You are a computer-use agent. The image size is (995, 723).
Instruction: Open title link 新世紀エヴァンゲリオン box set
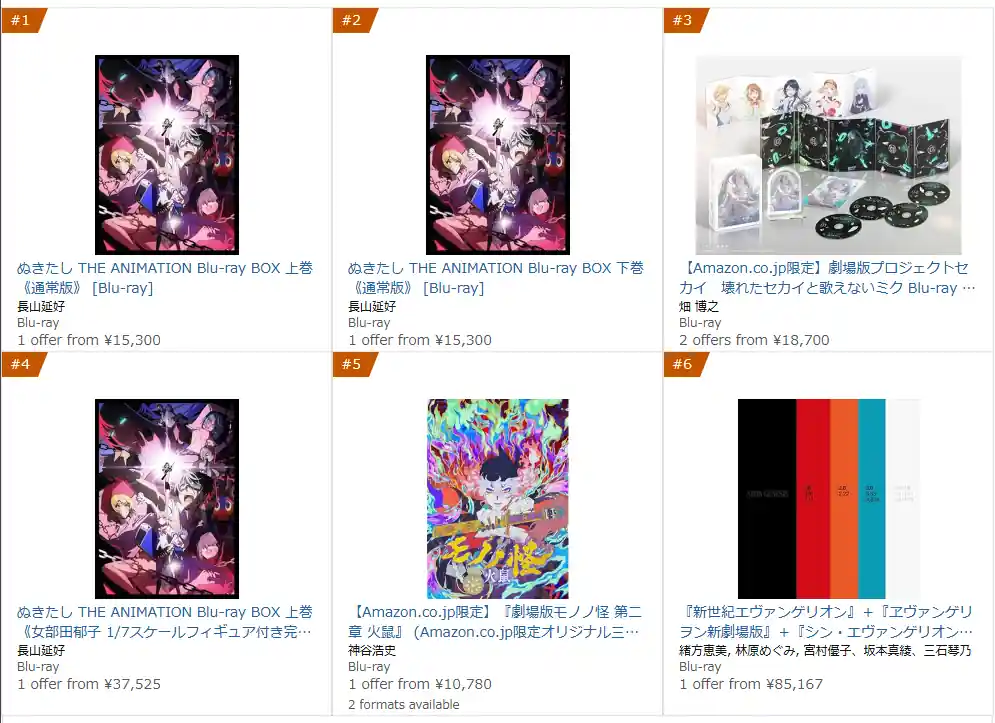(826, 622)
